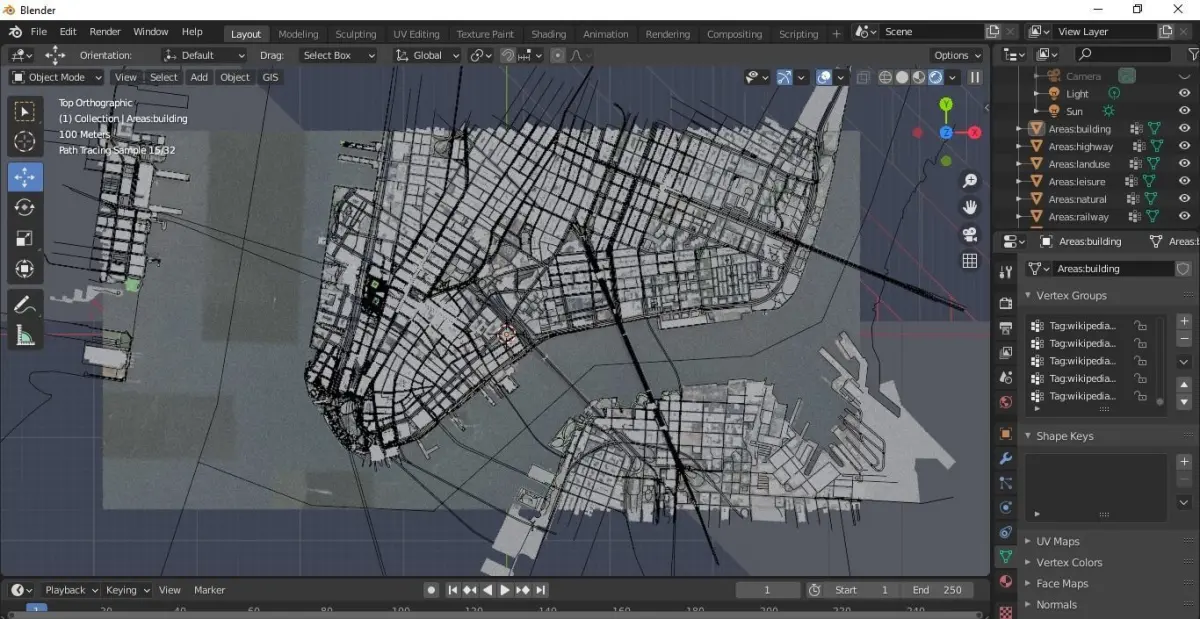Open the Orientation Default dropdown
1200x619 pixels.
(x=204, y=55)
